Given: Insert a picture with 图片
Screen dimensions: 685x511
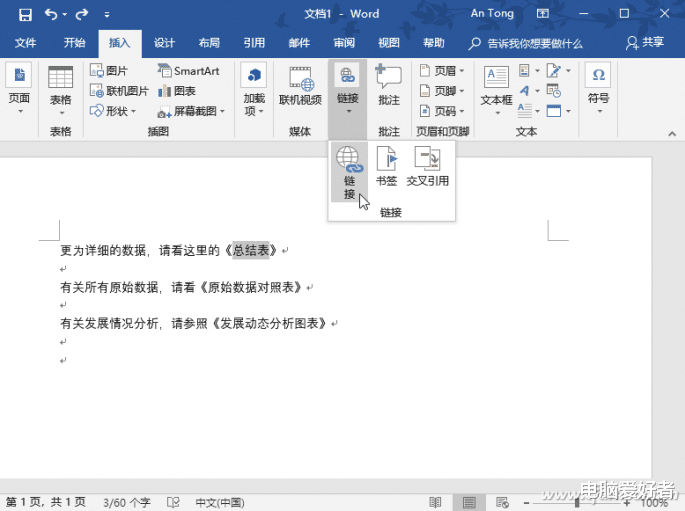Looking at the screenshot, I should click(x=108, y=71).
